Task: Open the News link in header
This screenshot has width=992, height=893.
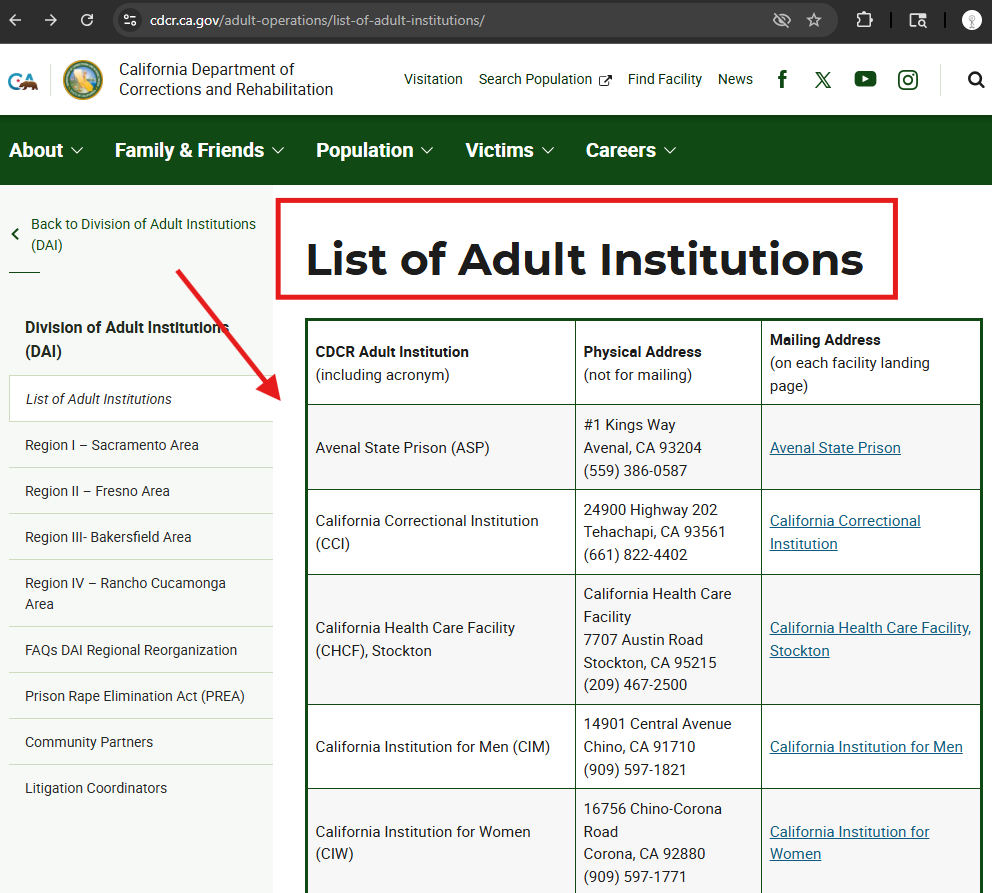Action: (735, 79)
